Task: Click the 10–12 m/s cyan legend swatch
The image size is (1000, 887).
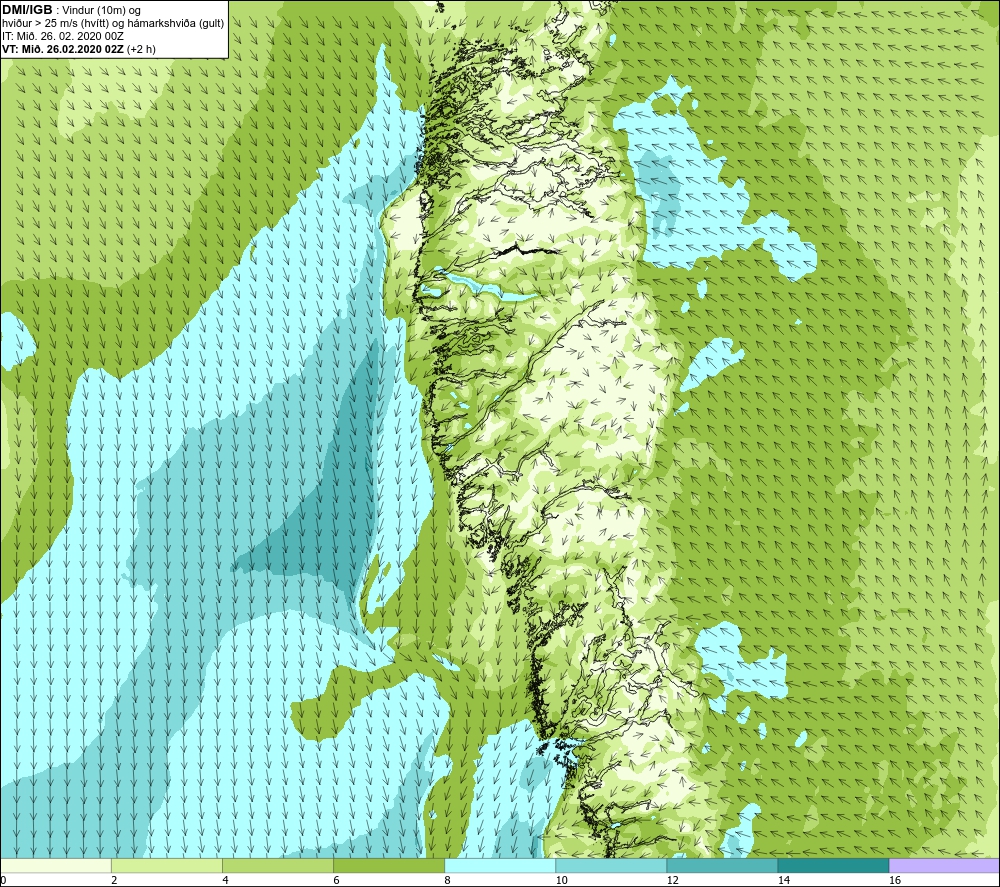Action: click(611, 866)
